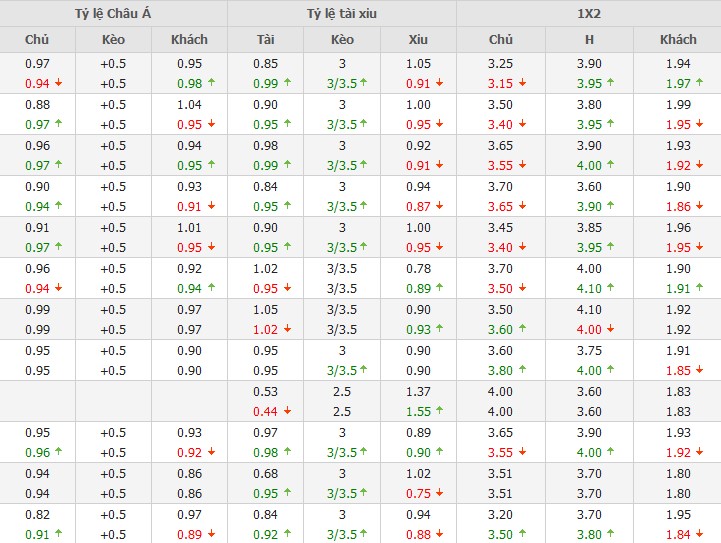Image resolution: width=721 pixels, height=543 pixels.
Task: Click the H draw column header
Action: [589, 39]
